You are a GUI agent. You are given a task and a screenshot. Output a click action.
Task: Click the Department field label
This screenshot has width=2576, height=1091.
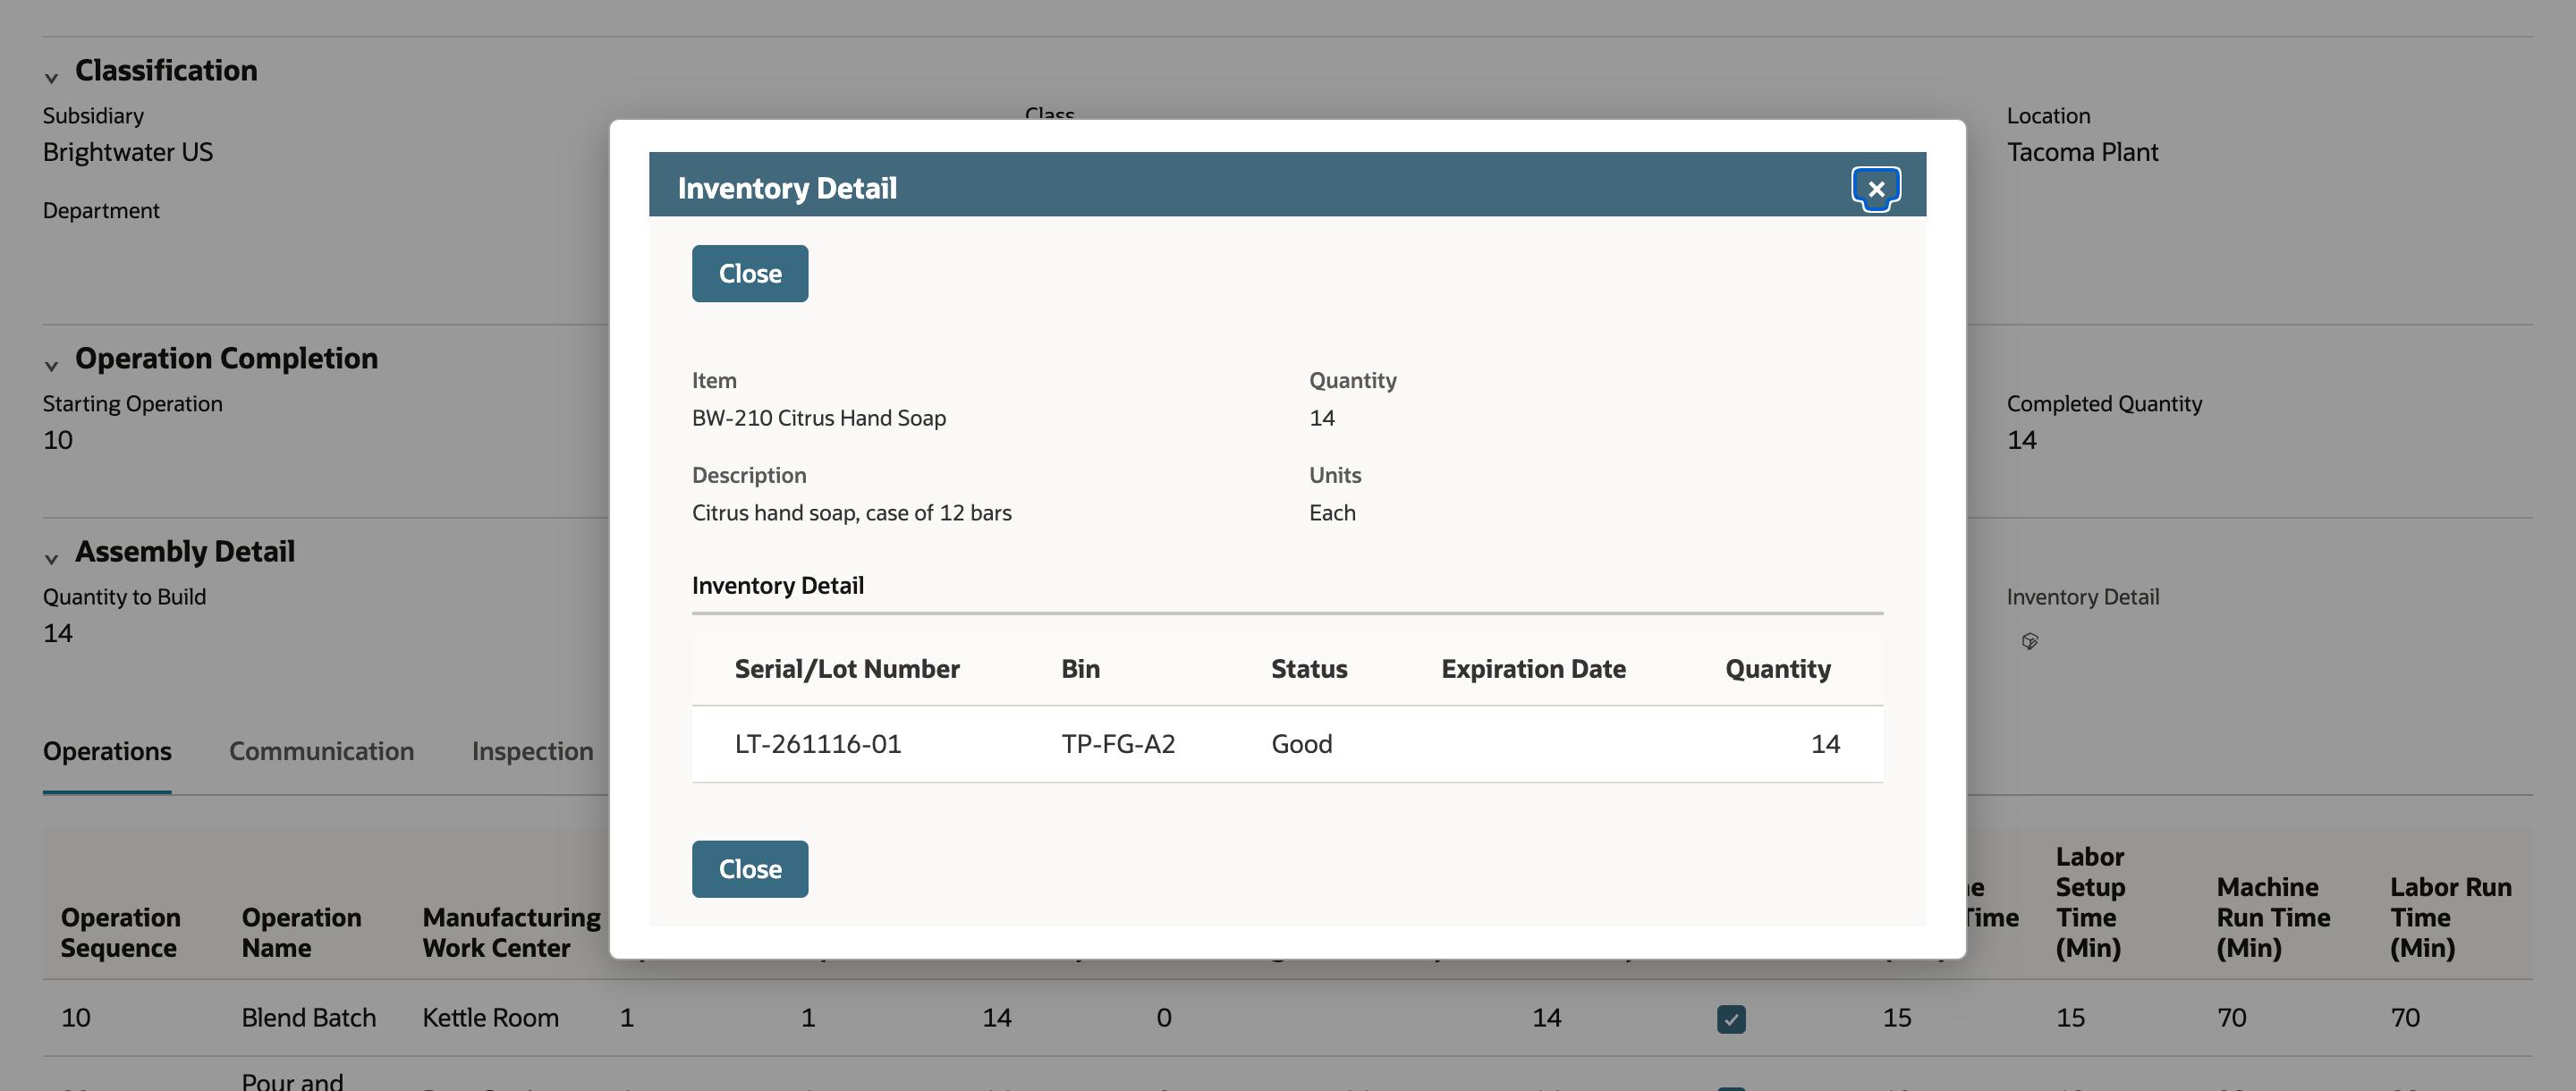(101, 210)
